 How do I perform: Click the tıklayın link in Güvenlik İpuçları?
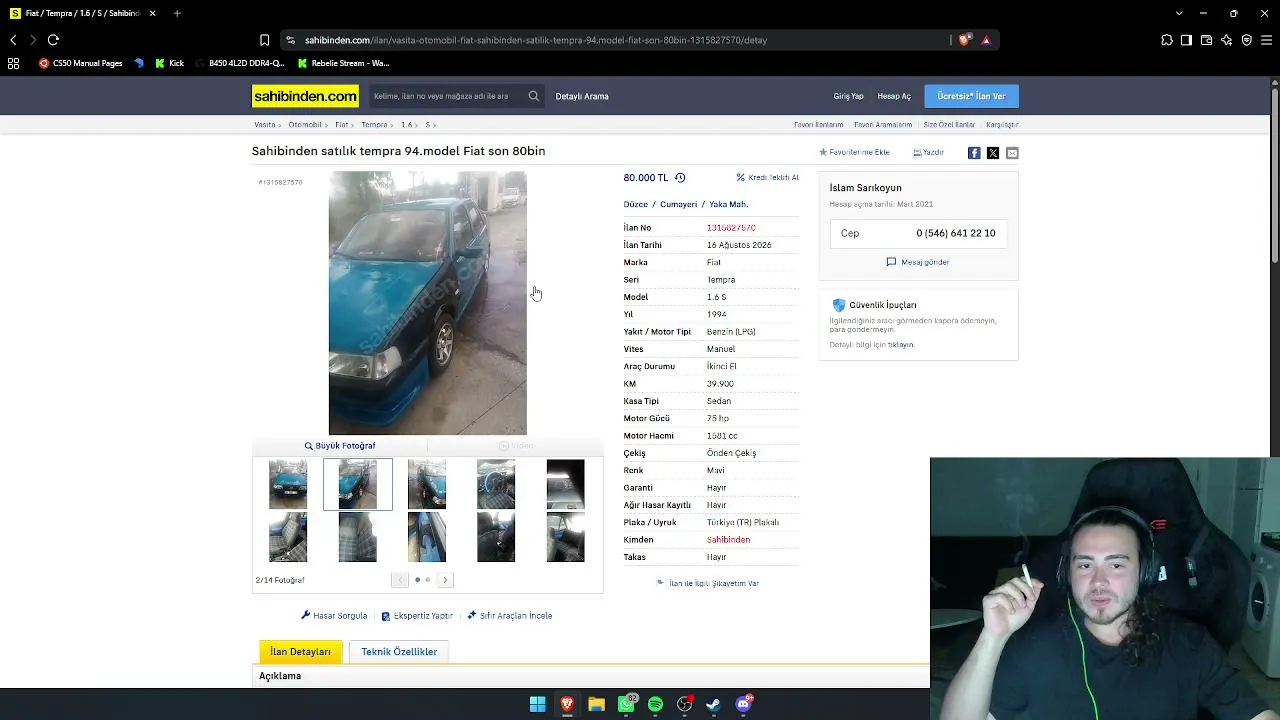coord(900,345)
